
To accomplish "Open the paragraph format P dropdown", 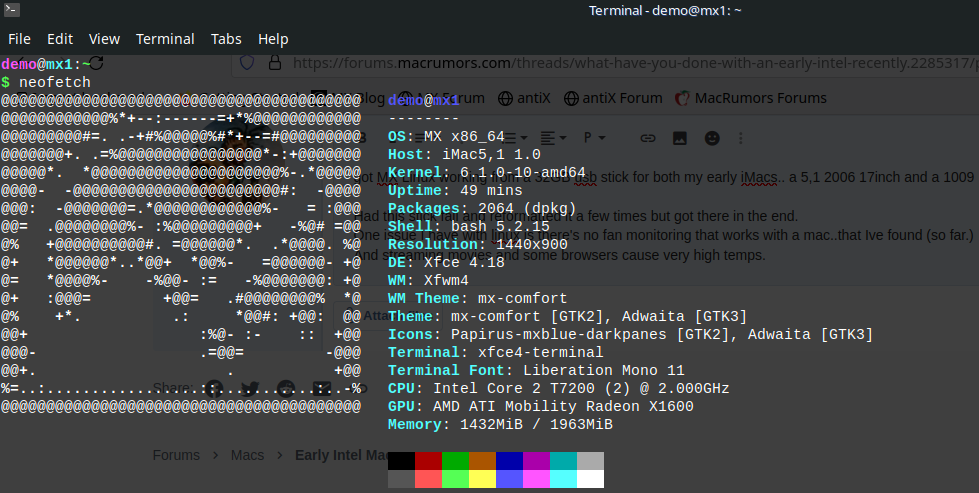I will pyautogui.click(x=594, y=137).
